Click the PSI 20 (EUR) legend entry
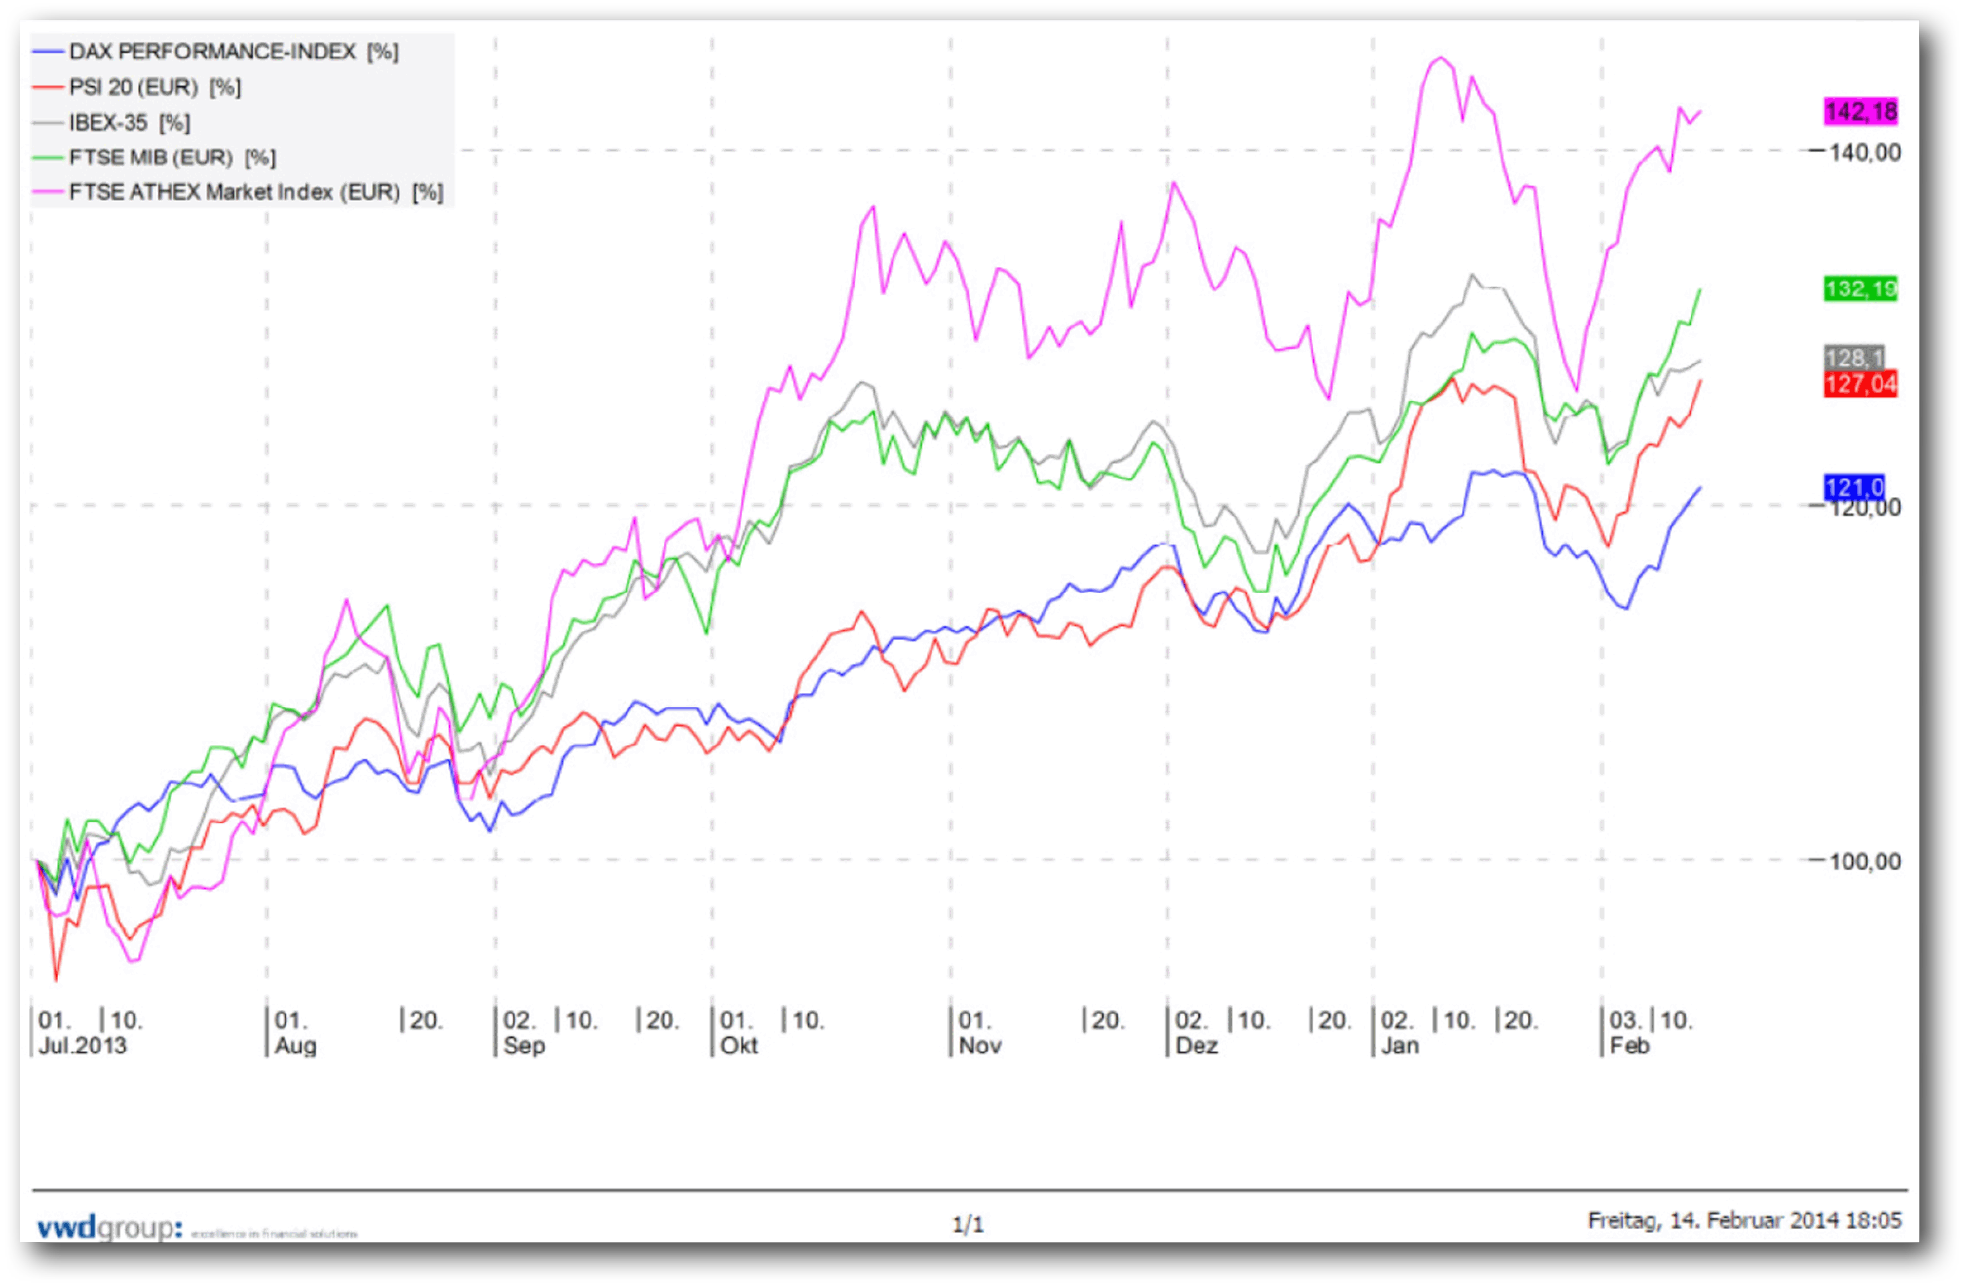Viewport: 1964px width, 1286px height. pos(137,87)
